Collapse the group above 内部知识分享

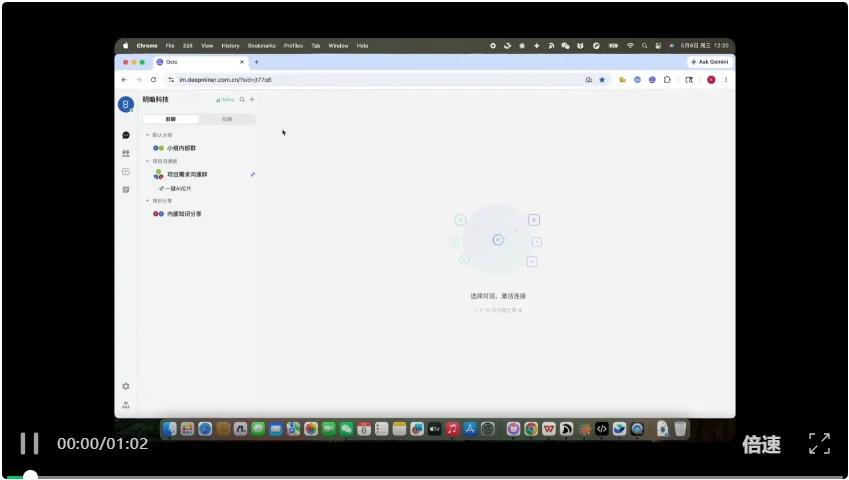coord(147,201)
